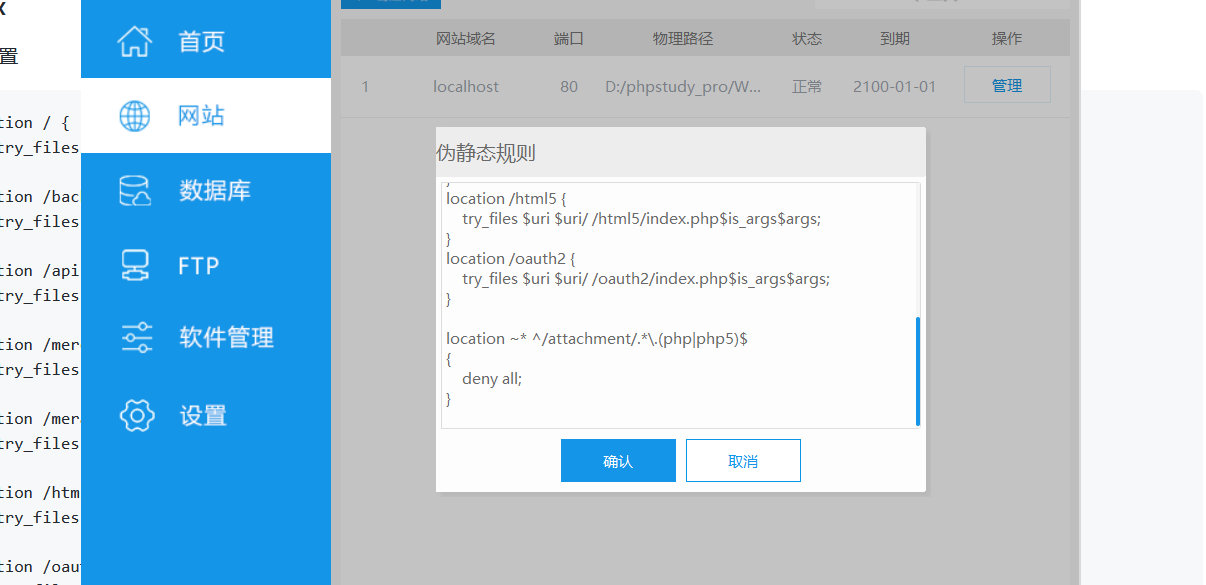Click the 到期 expiry date cell 2100-01-01
This screenshot has height=585, width=1206.
coord(894,86)
